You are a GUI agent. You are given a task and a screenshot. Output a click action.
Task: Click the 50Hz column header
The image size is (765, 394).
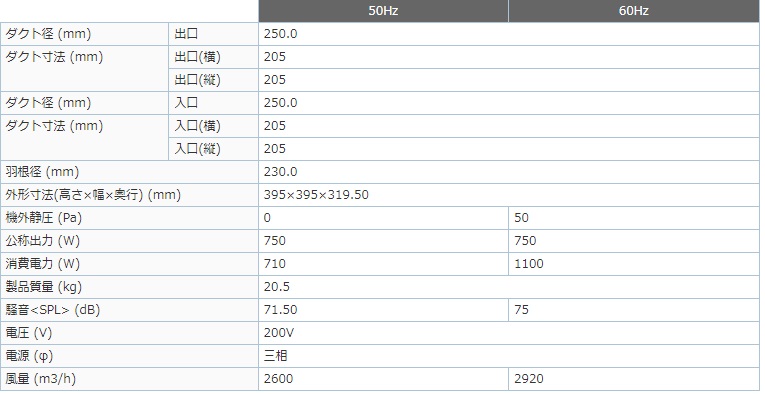tap(383, 11)
